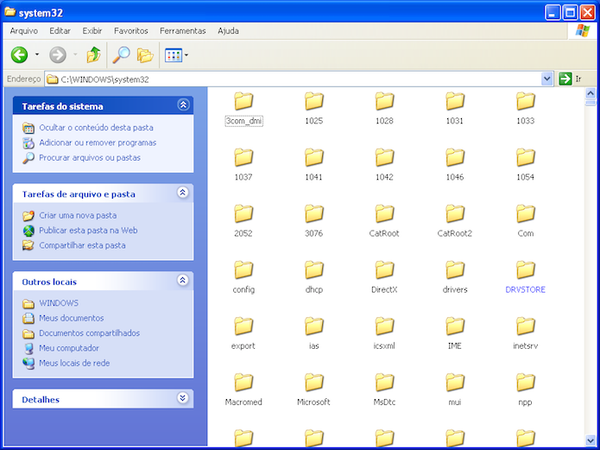Open Meus documentos in Outros locais

pos(71,318)
